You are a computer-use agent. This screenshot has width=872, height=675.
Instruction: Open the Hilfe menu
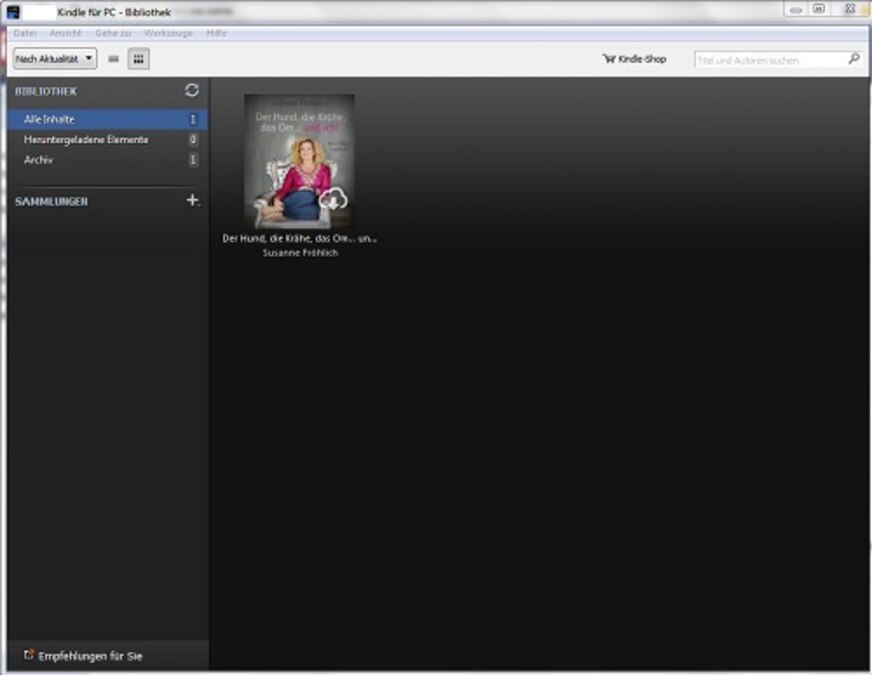click(x=216, y=33)
